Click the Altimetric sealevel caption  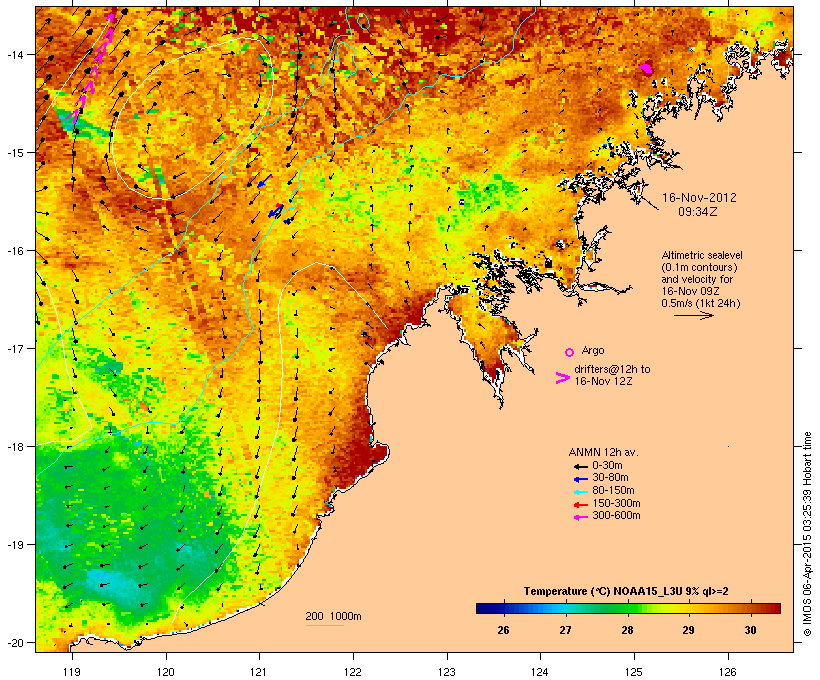pyautogui.click(x=702, y=256)
